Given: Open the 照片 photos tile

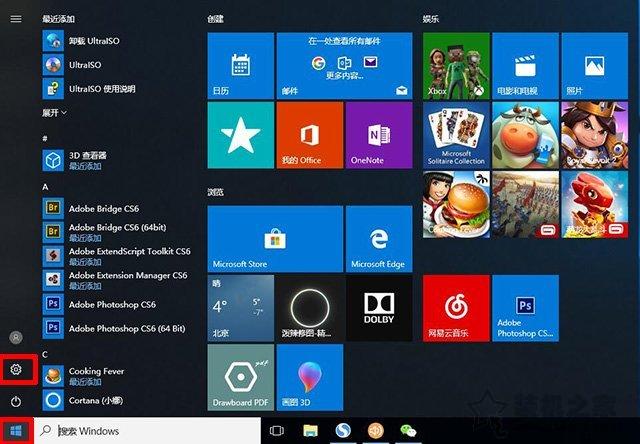Looking at the screenshot, I should click(x=595, y=66).
